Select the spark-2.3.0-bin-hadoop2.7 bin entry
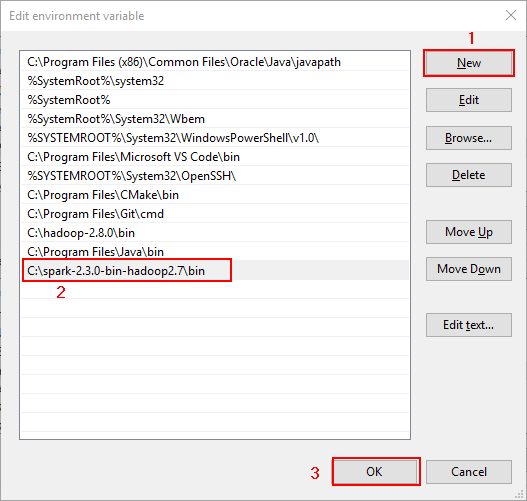The image size is (527, 501). tap(215, 270)
